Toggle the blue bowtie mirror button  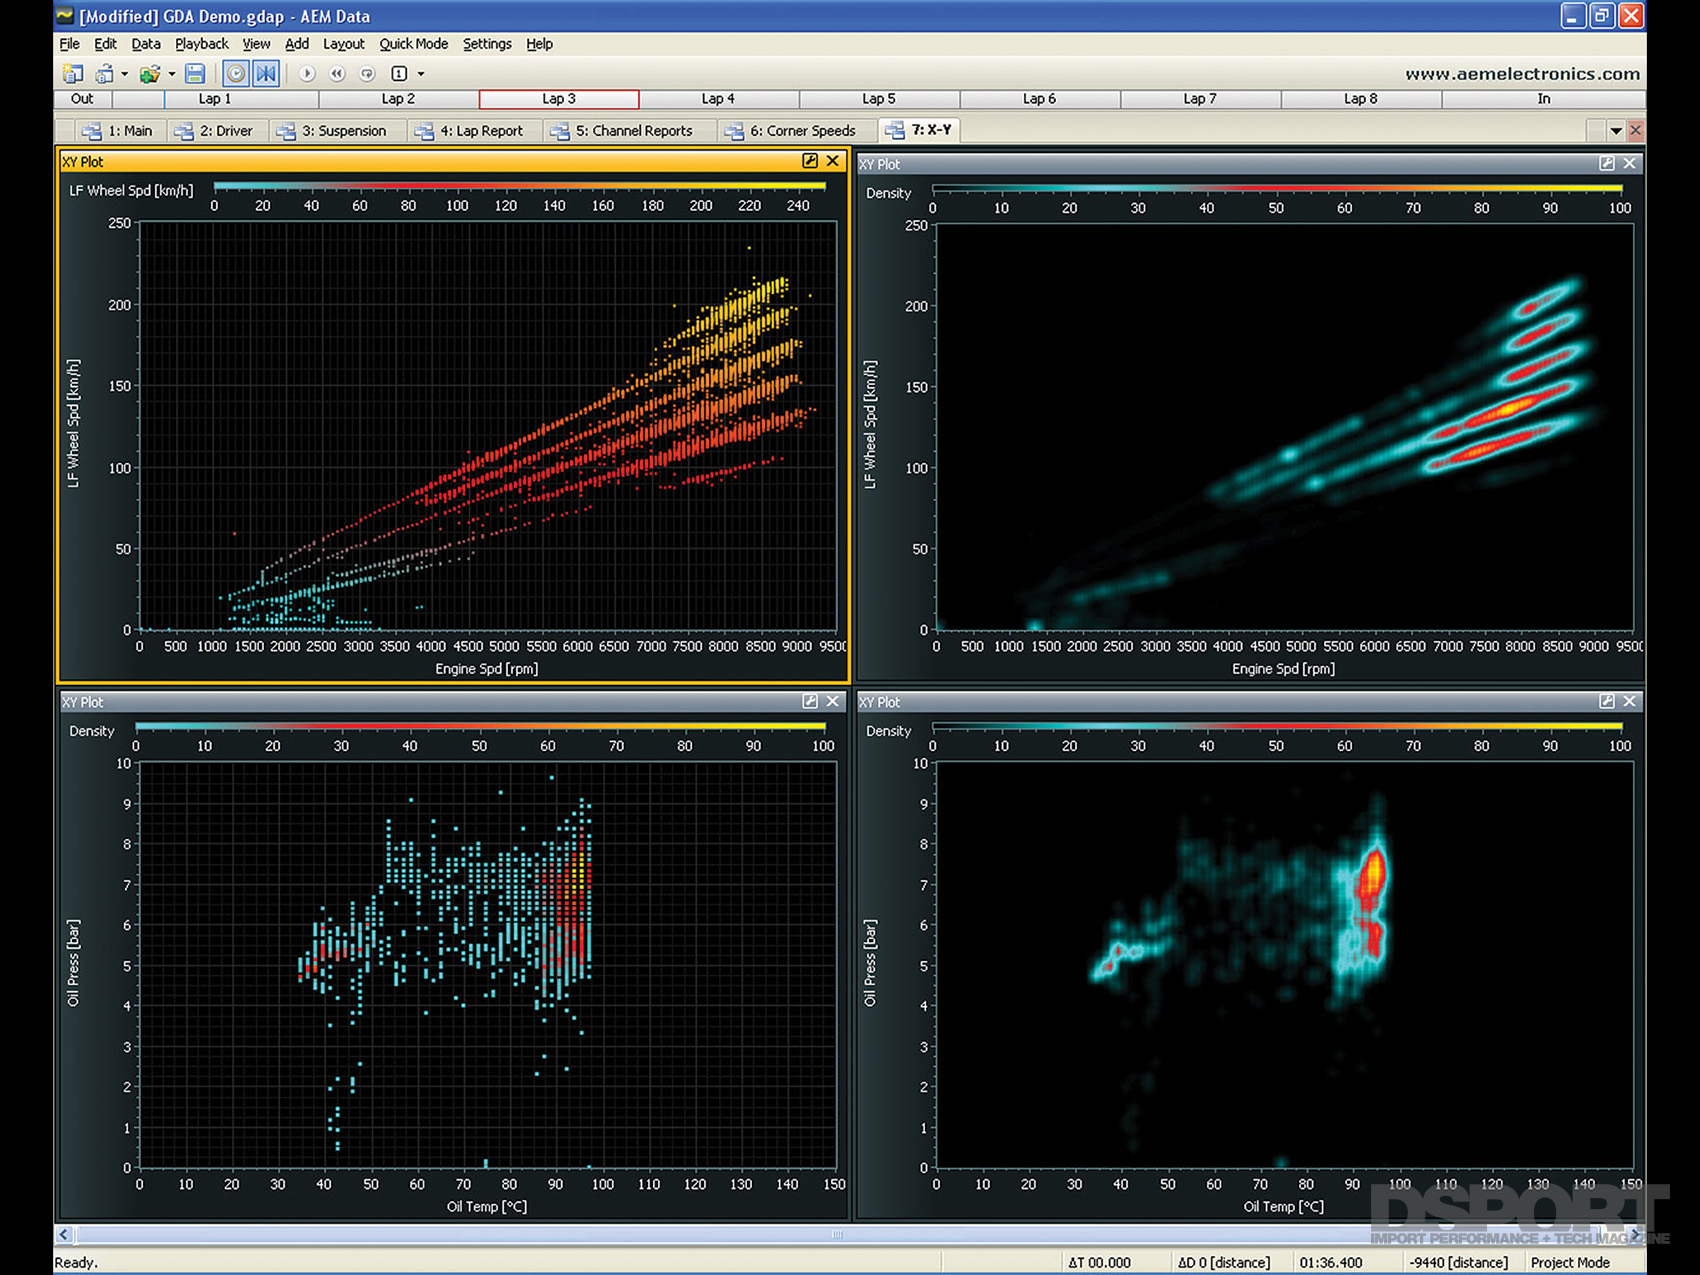click(266, 74)
